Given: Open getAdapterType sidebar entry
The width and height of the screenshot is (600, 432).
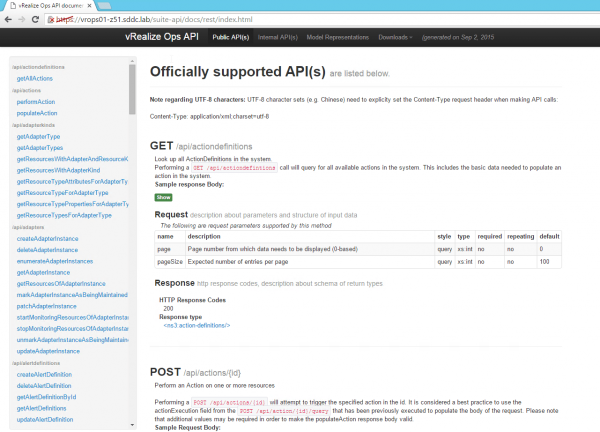Looking at the screenshot, I should 38,137.
